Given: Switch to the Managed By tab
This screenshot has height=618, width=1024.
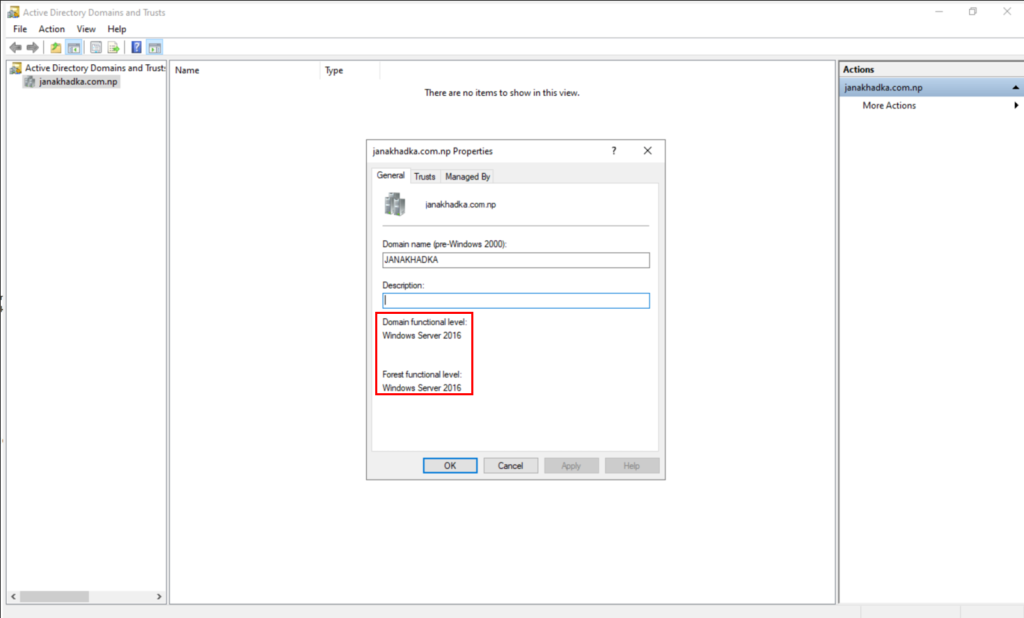Looking at the screenshot, I should click(468, 177).
